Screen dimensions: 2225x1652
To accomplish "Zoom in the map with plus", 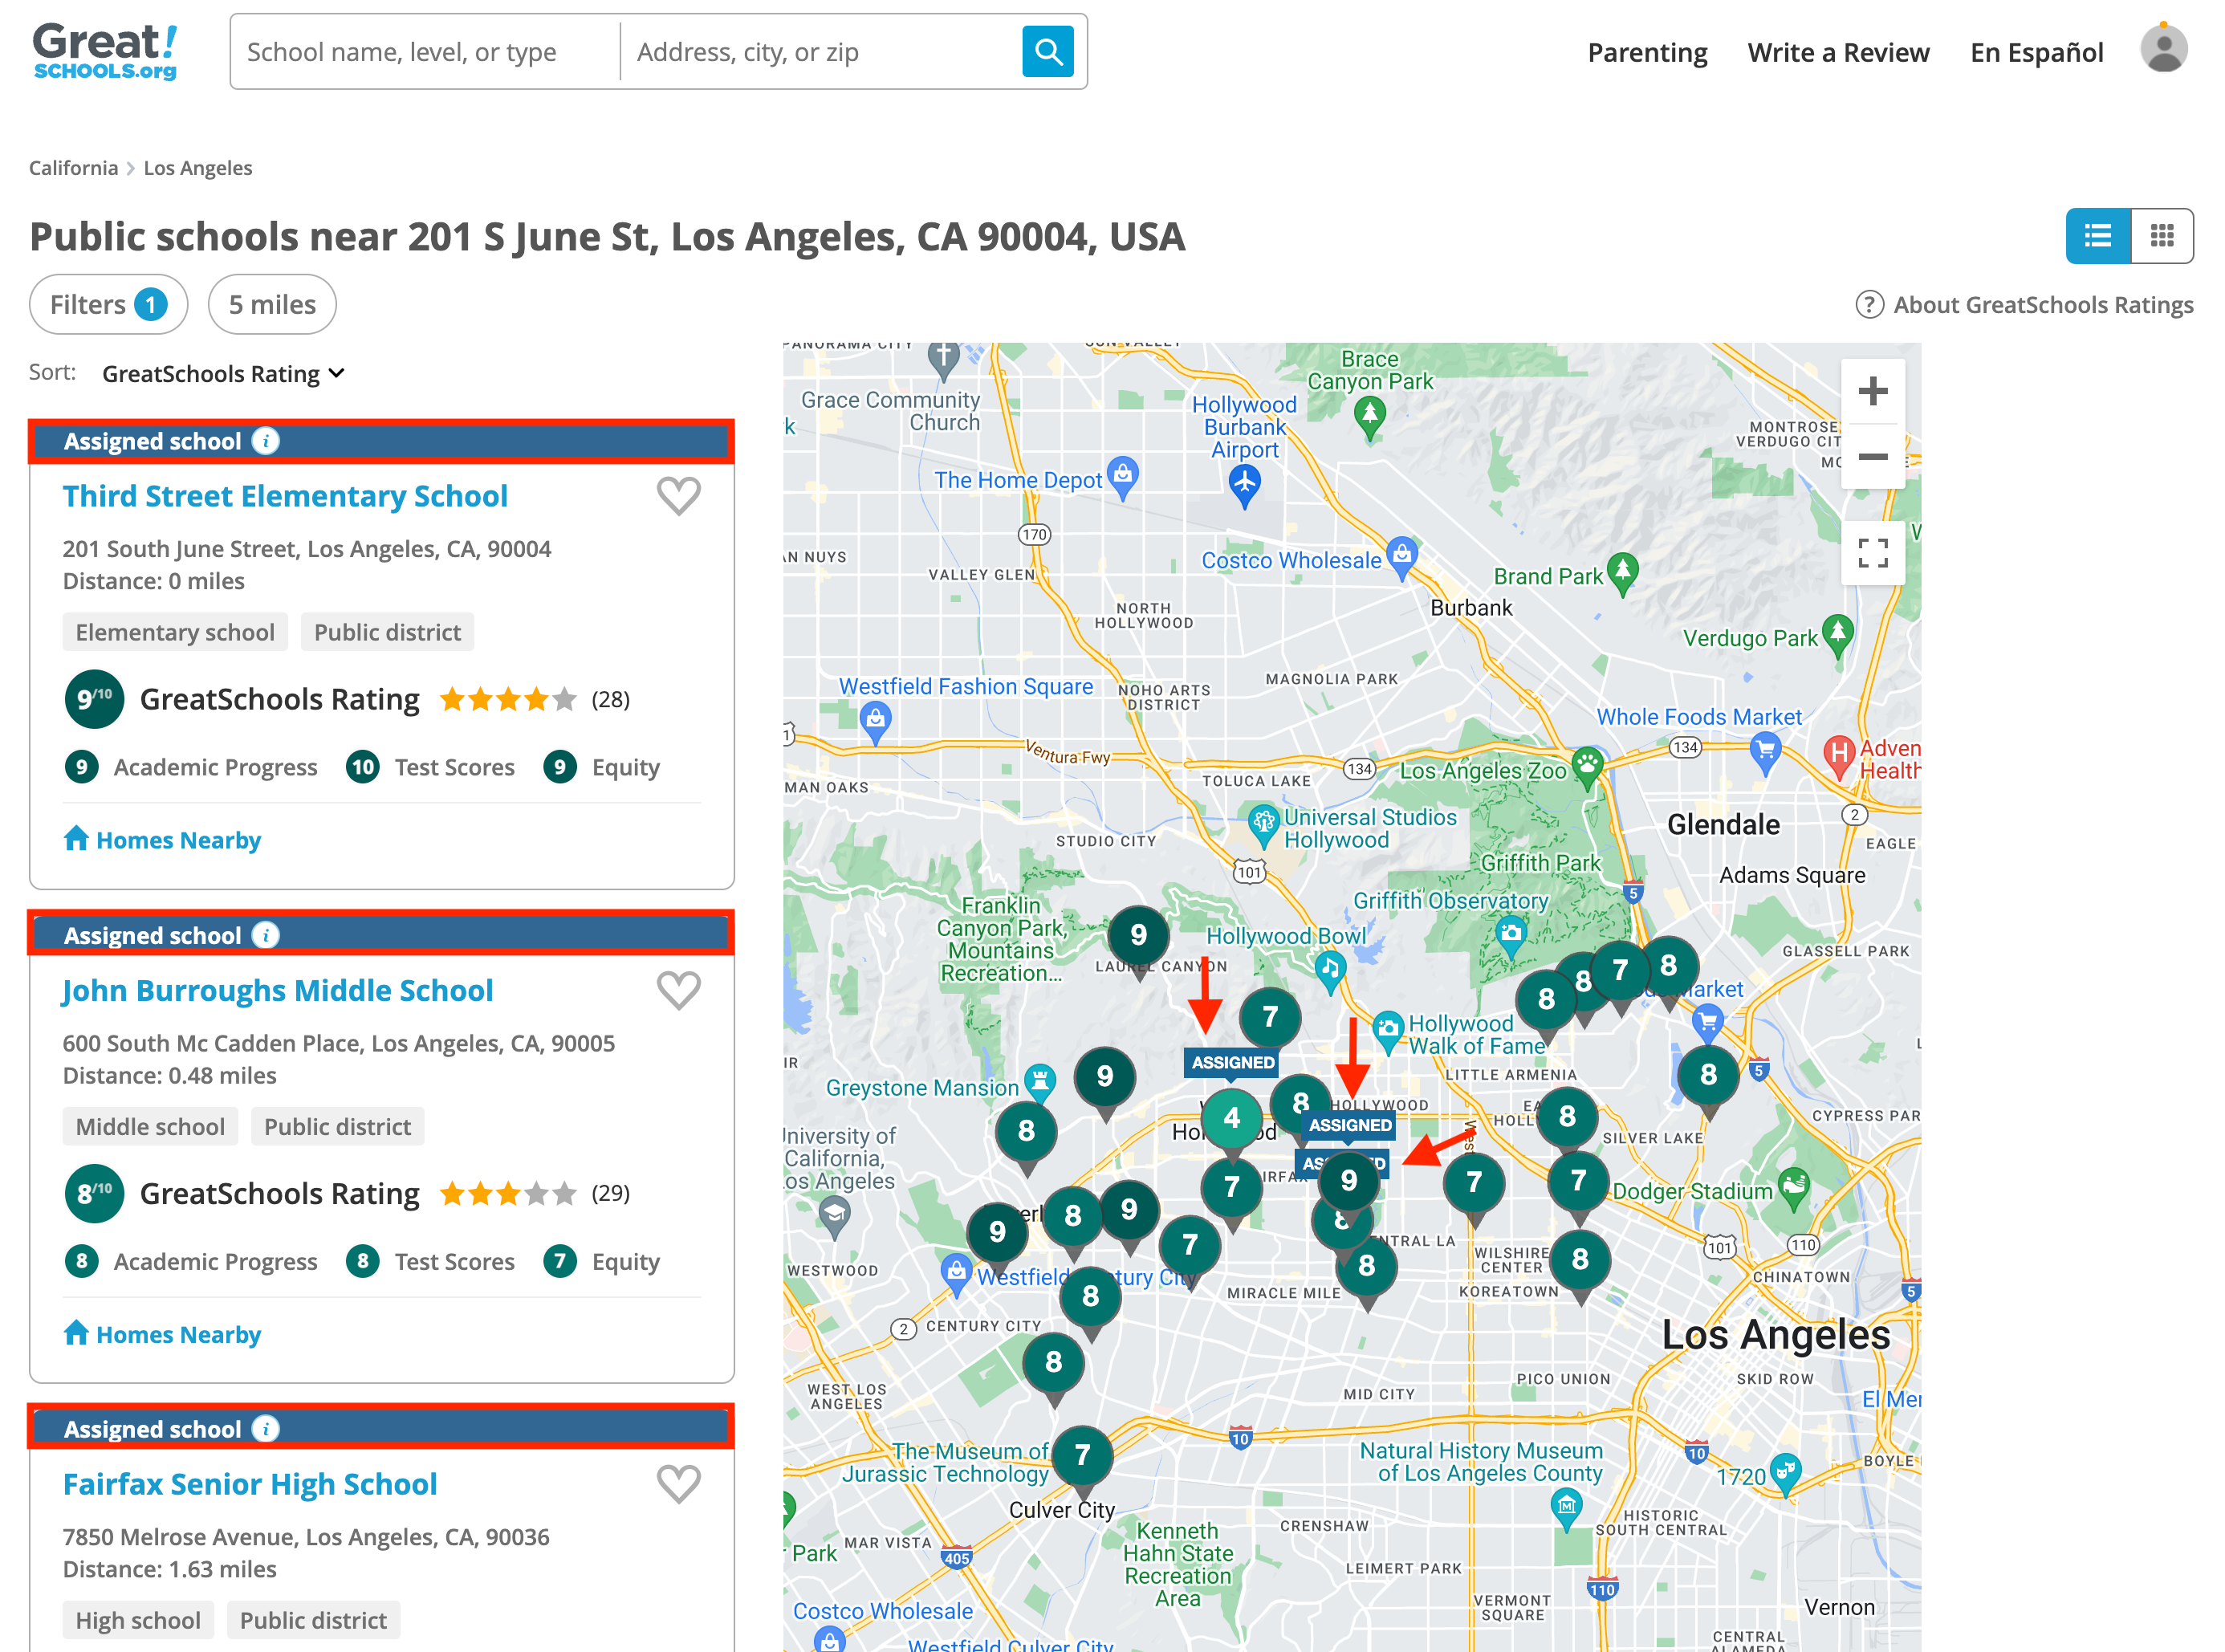I will pos(1872,391).
